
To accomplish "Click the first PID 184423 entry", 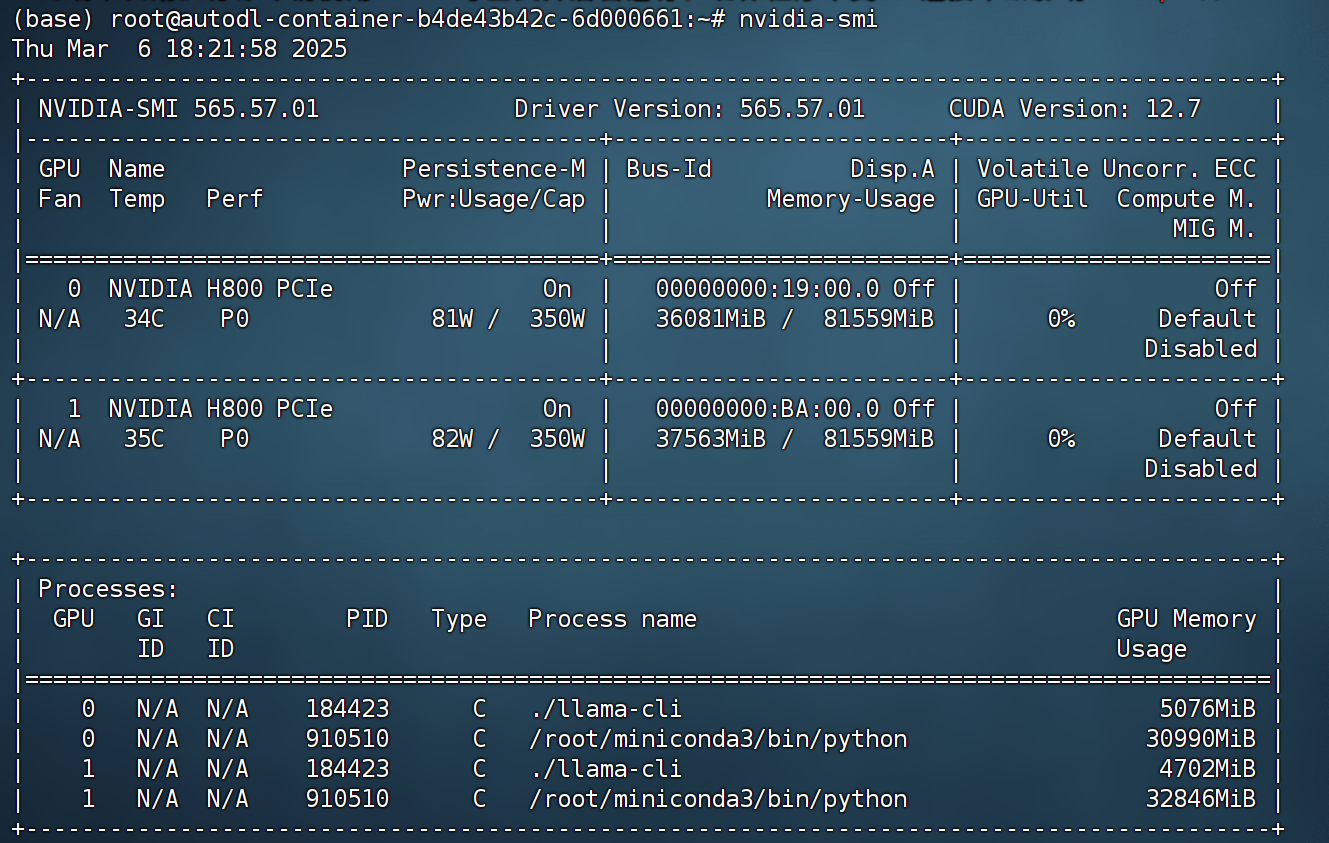I will coord(348,709).
